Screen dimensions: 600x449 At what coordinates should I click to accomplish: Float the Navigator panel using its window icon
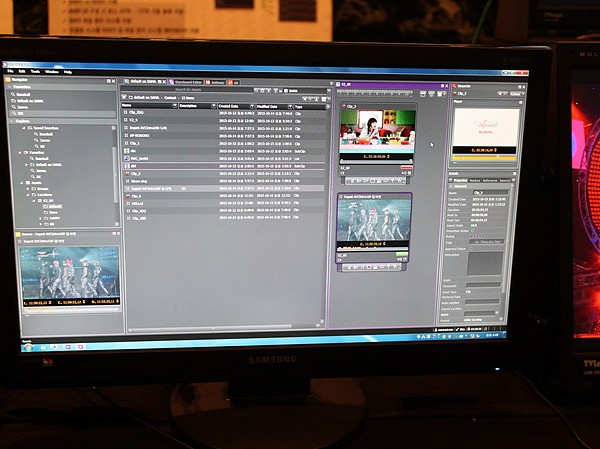[x=108, y=81]
